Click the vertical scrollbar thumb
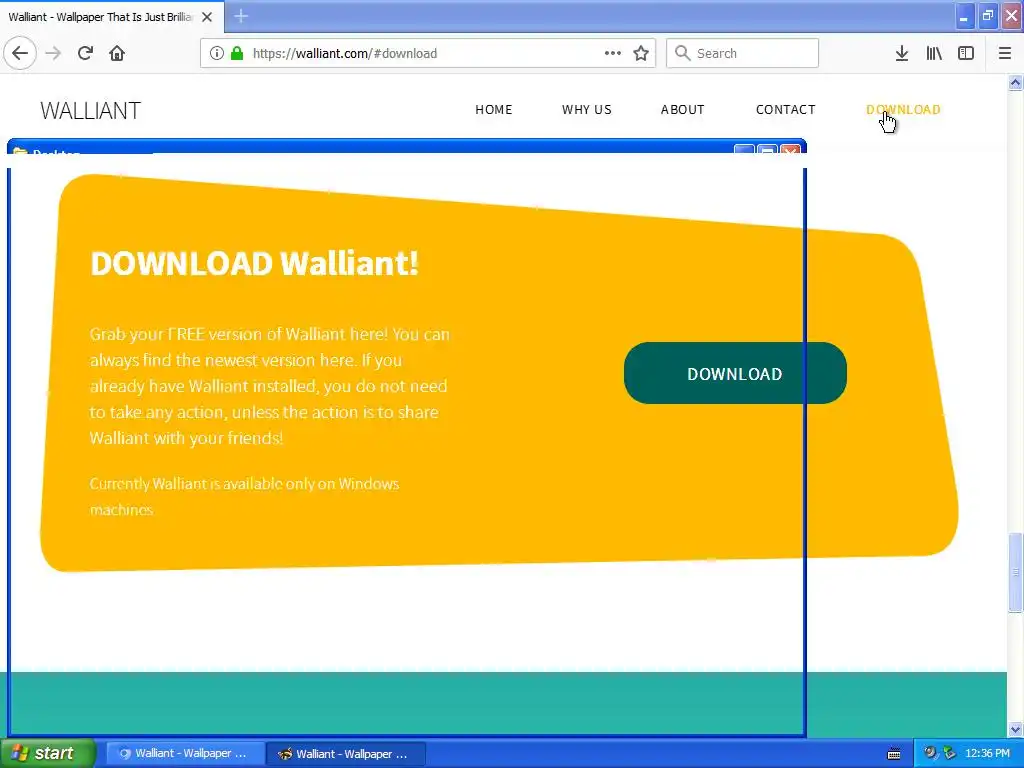This screenshot has width=1024, height=768. pyautogui.click(x=1015, y=573)
